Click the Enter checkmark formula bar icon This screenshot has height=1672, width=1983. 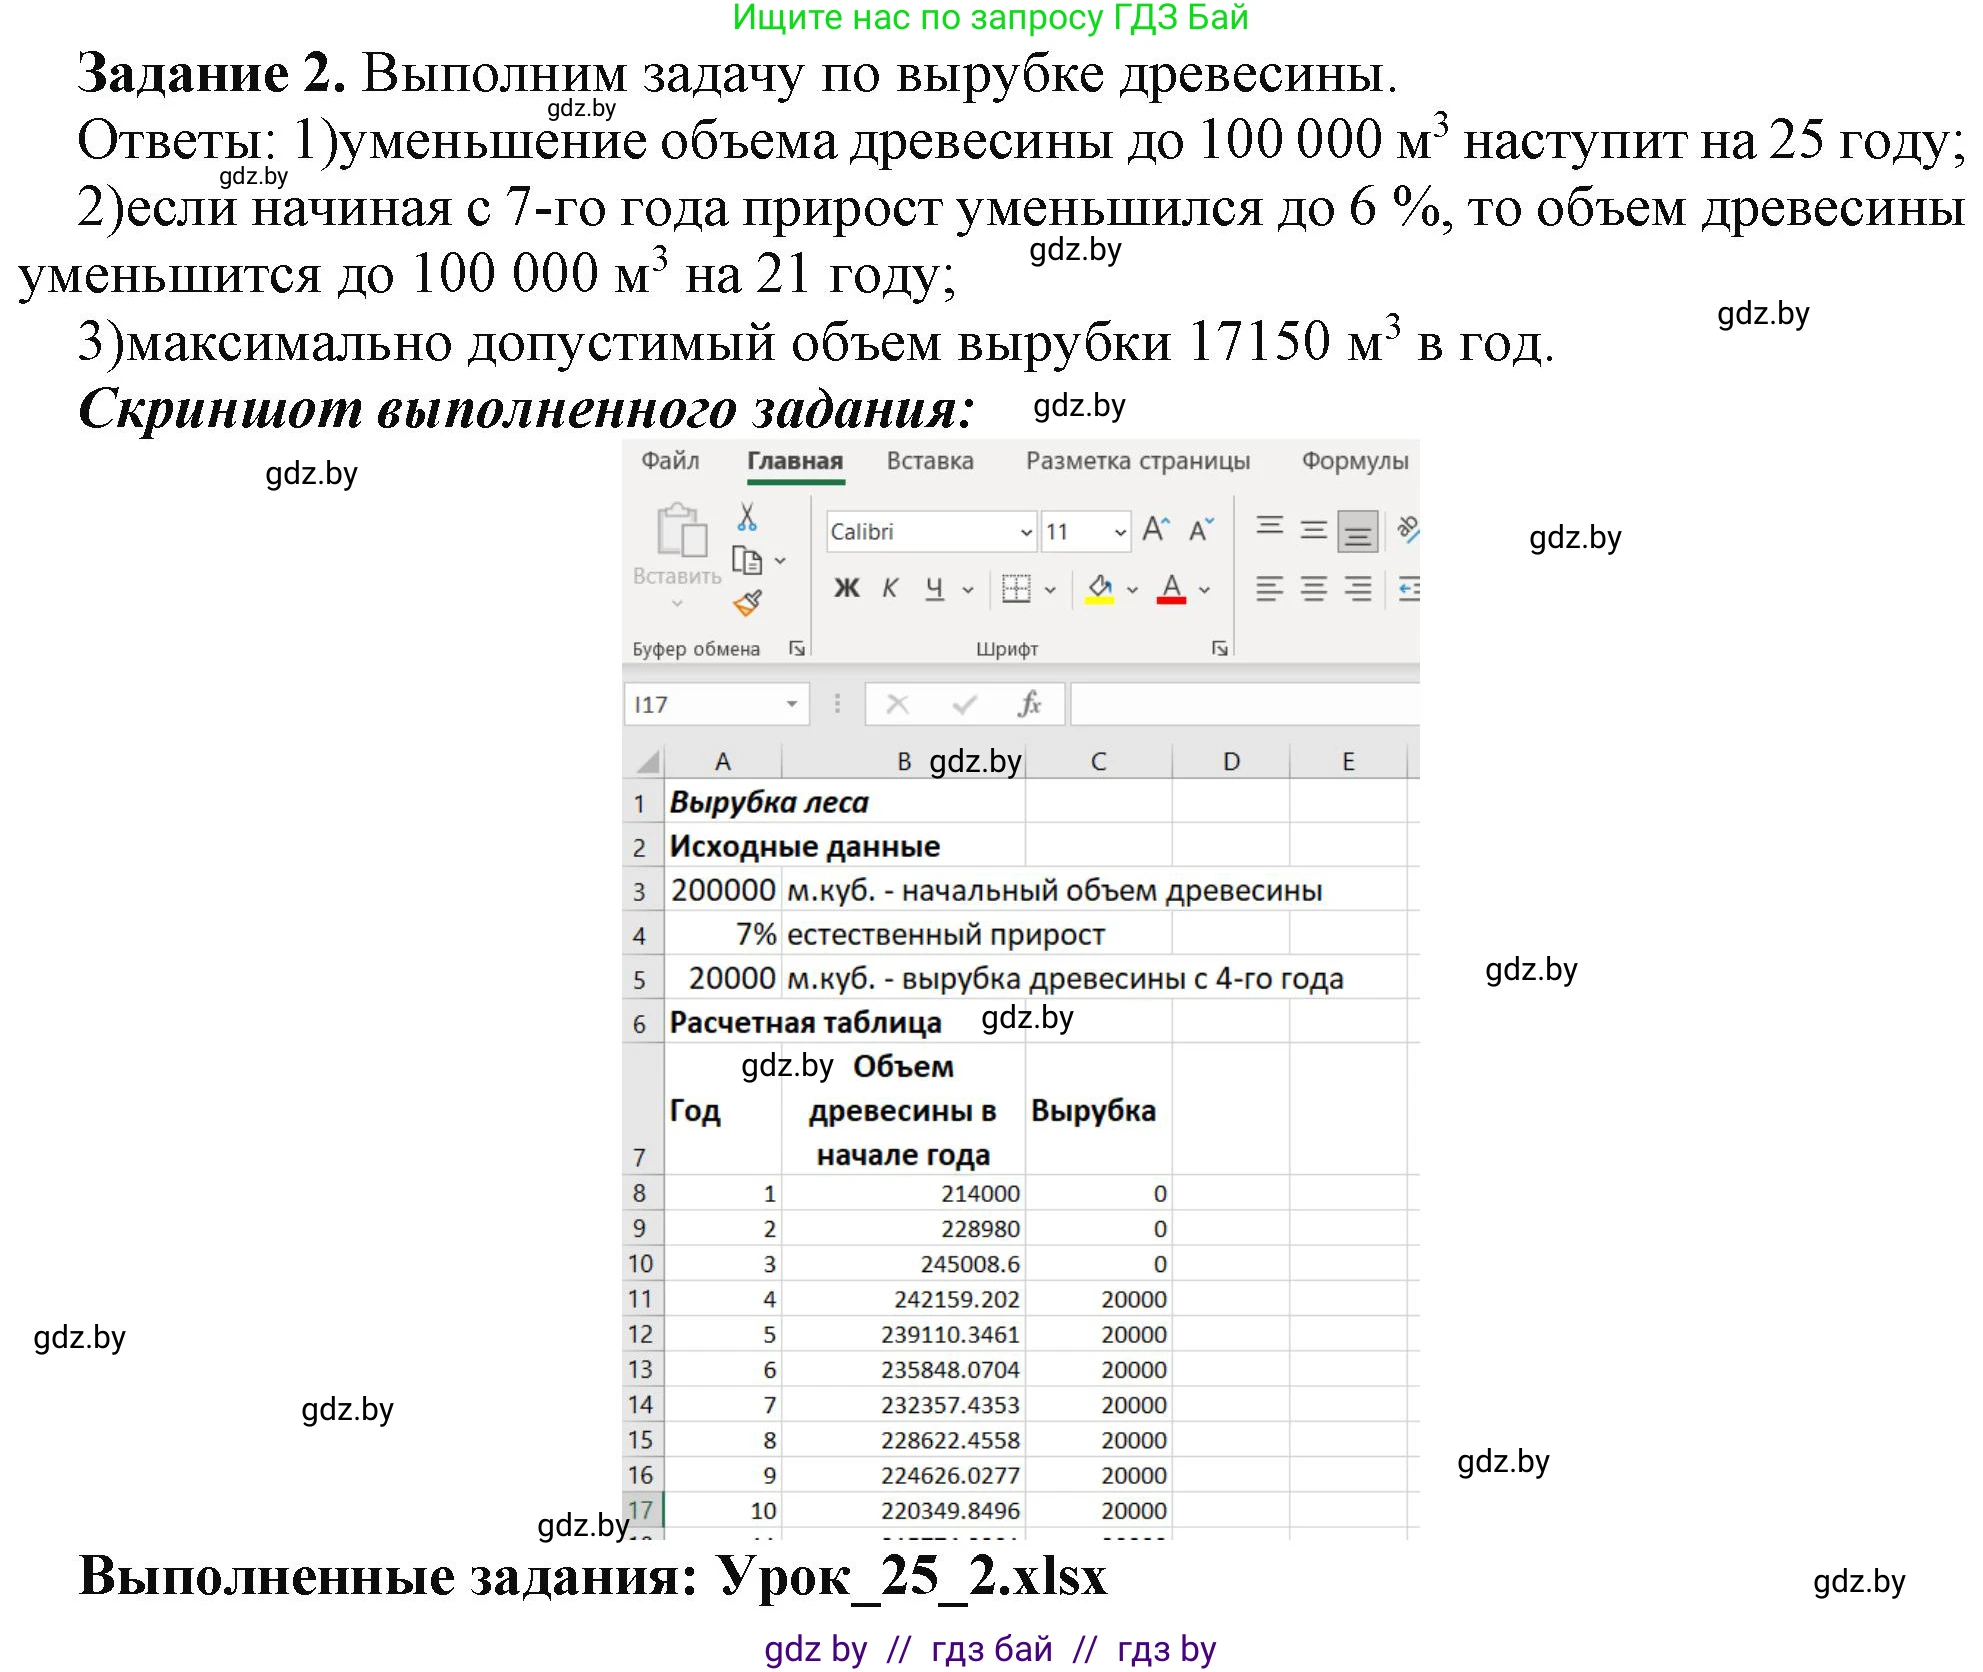(x=964, y=704)
